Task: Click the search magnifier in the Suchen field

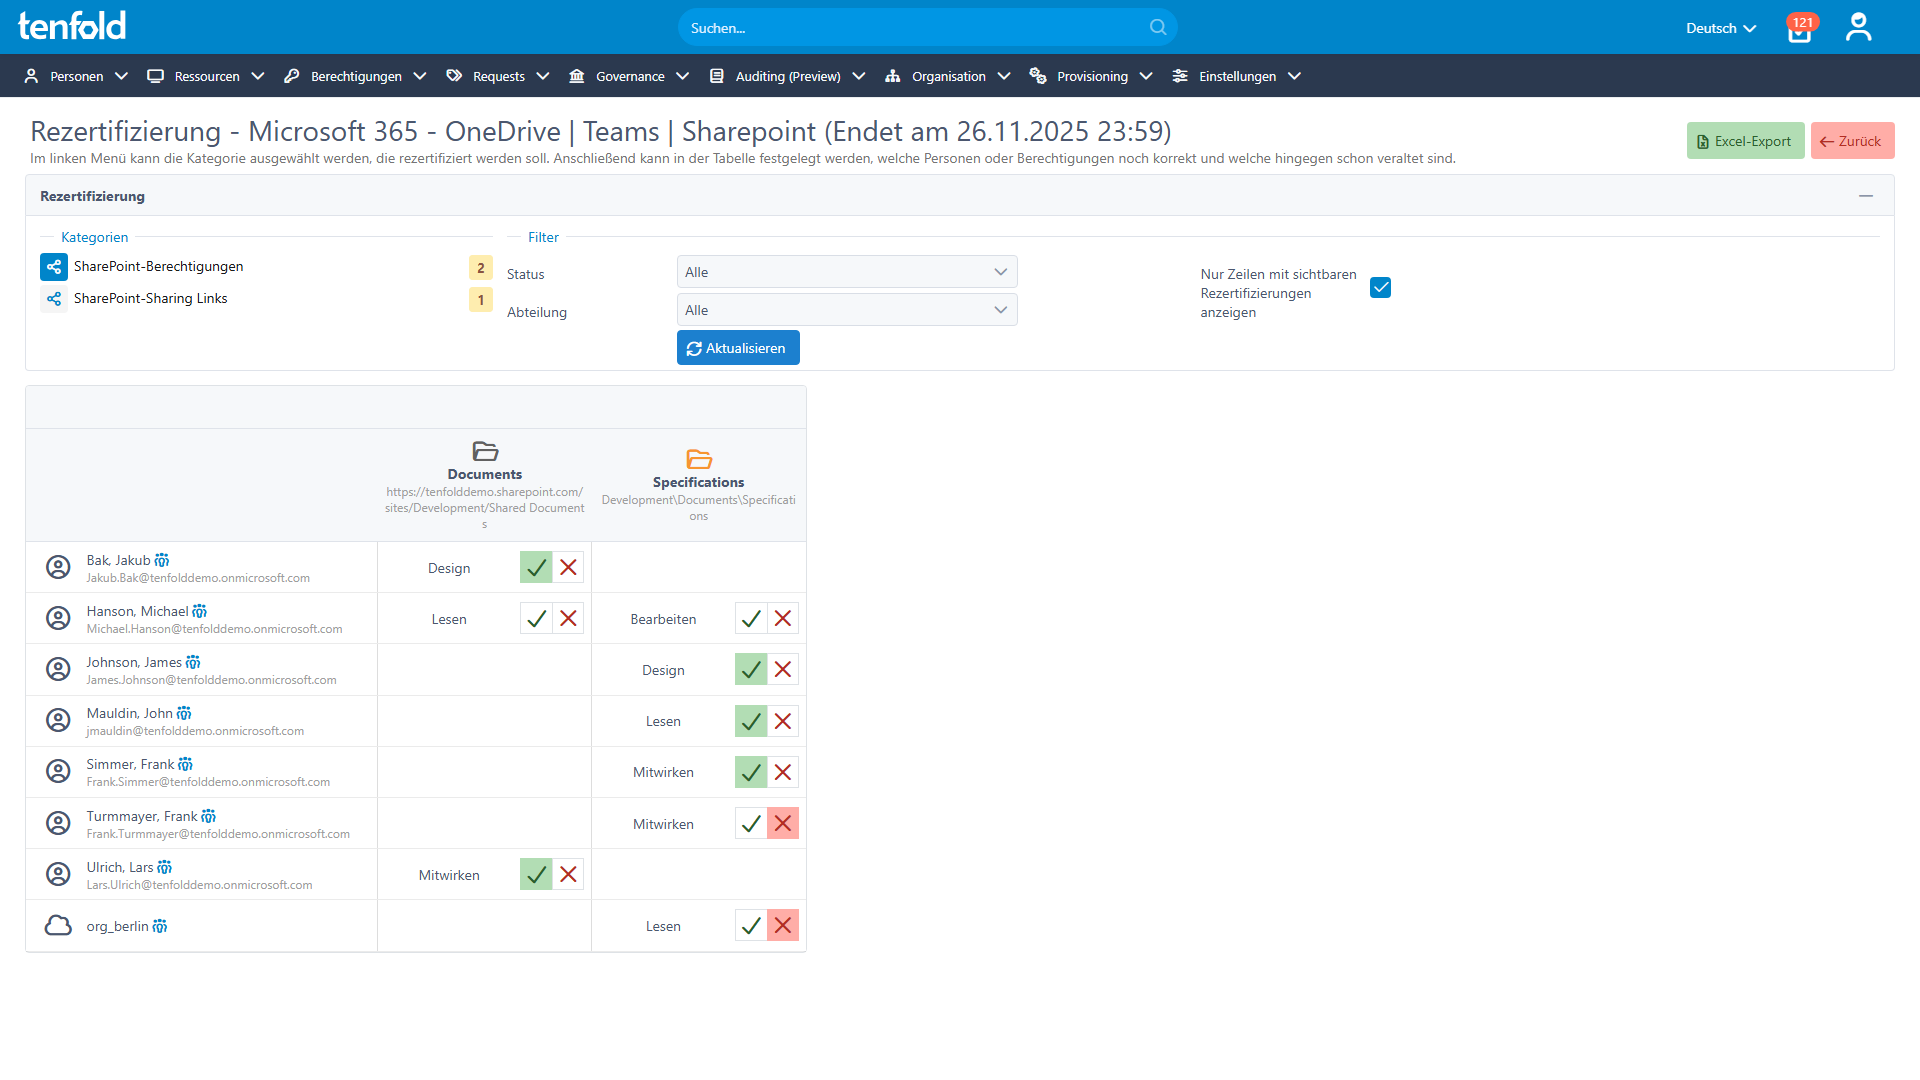Action: click(x=1157, y=27)
